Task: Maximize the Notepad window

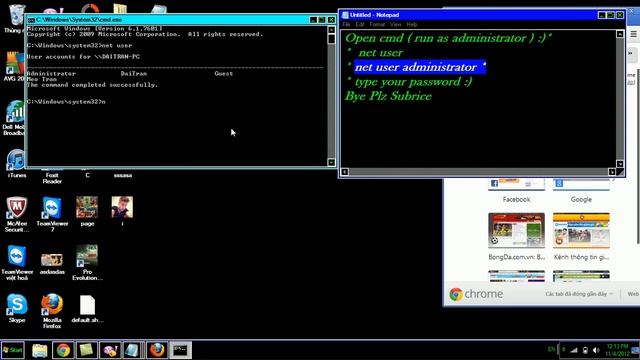Action: pyautogui.click(x=610, y=15)
